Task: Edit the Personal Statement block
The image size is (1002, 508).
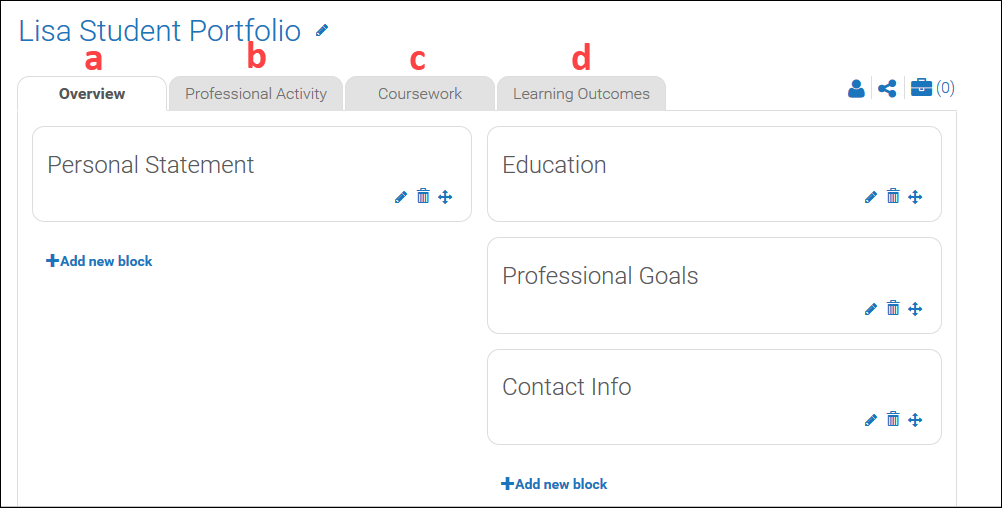Action: [x=401, y=197]
